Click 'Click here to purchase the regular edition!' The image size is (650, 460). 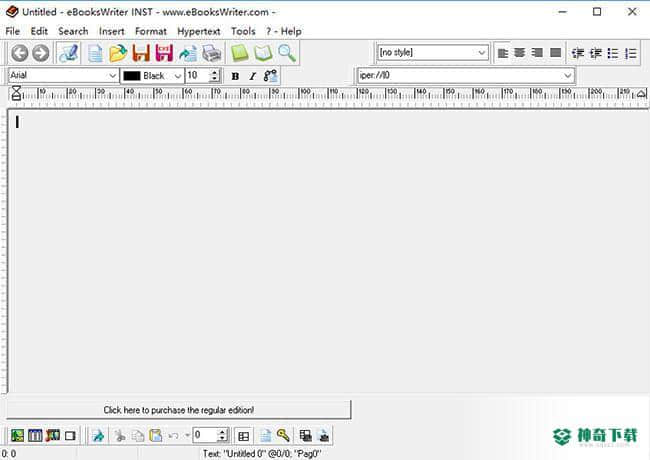click(179, 410)
